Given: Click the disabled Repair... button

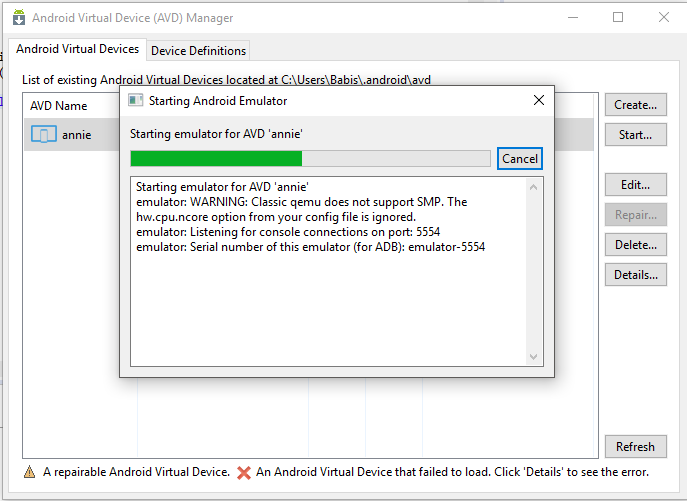Looking at the screenshot, I should [x=635, y=215].
